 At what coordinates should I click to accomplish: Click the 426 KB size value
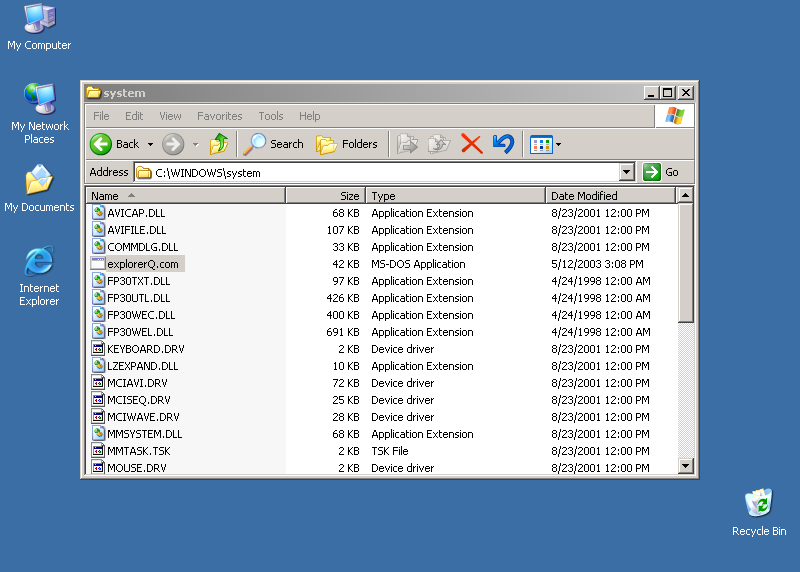click(x=342, y=297)
